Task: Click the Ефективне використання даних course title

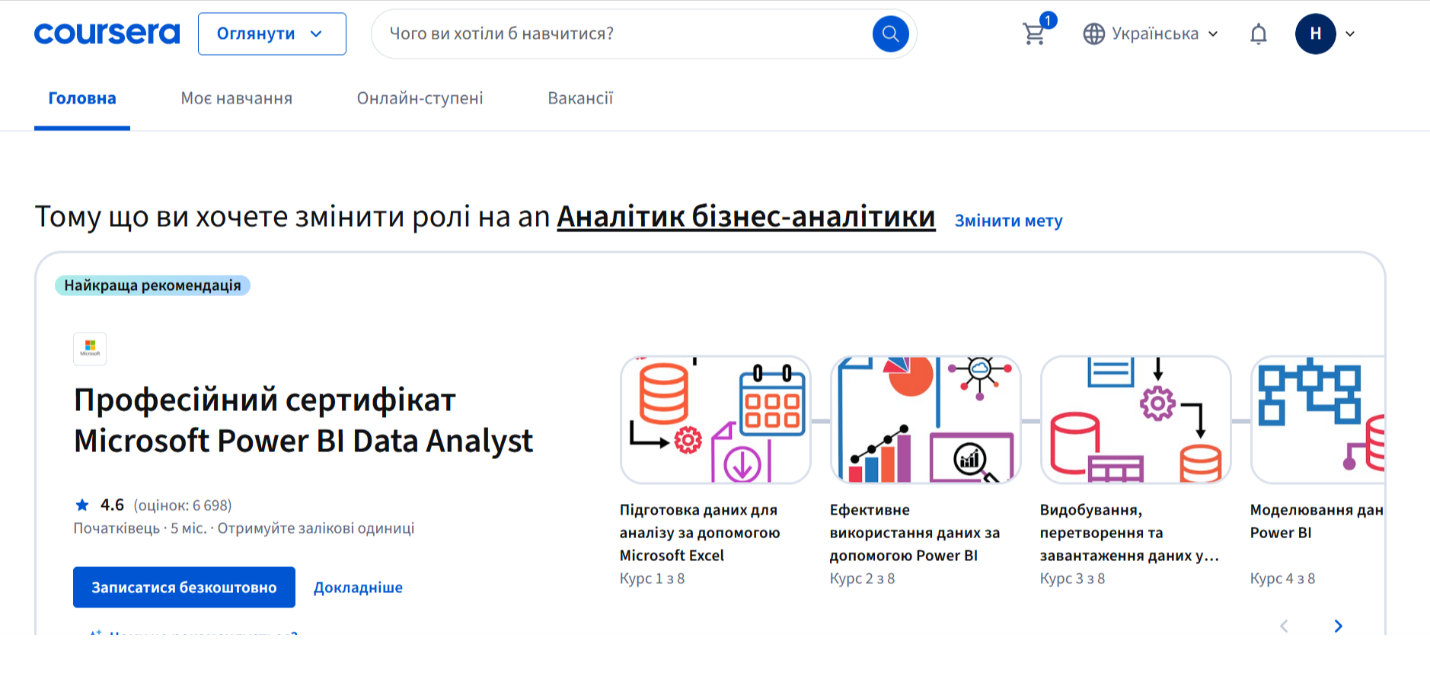Action: click(x=915, y=532)
